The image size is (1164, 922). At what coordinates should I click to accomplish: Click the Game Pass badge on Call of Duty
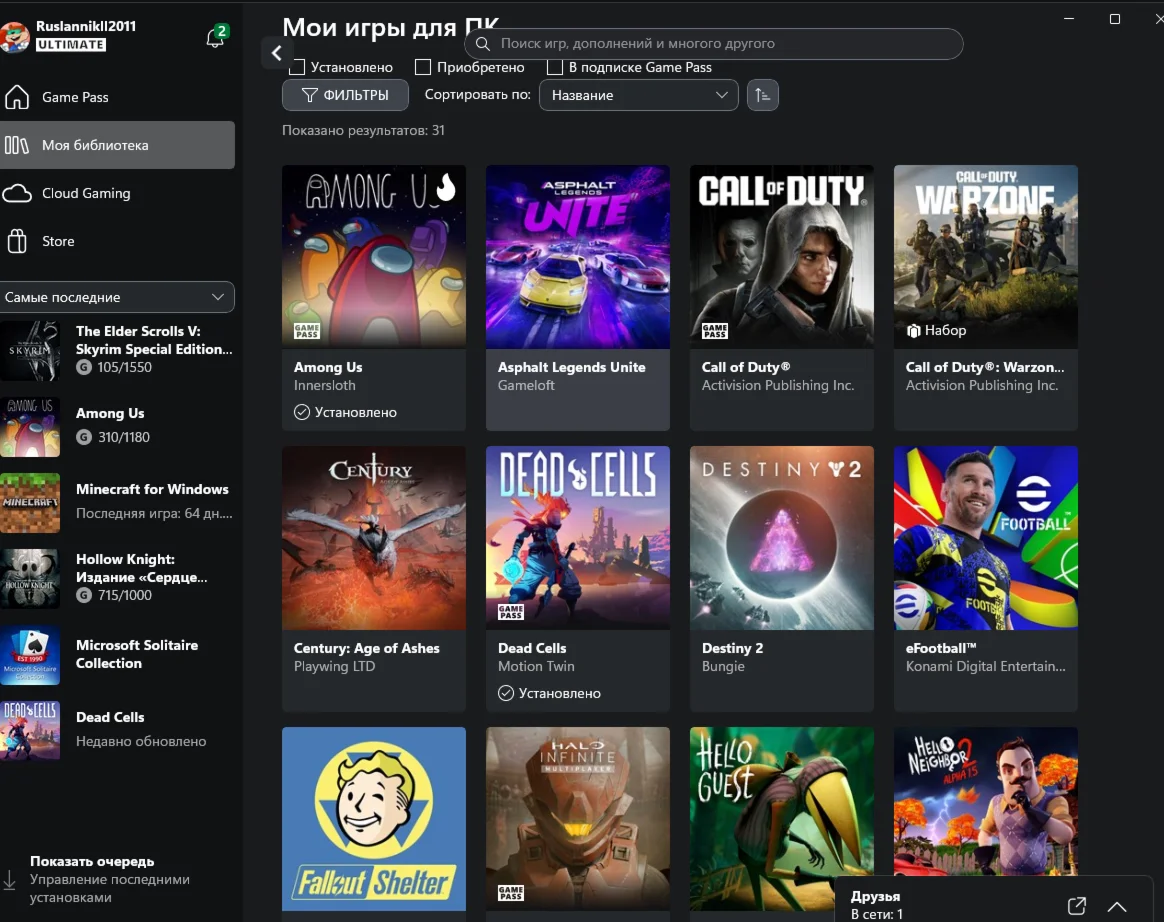click(715, 331)
